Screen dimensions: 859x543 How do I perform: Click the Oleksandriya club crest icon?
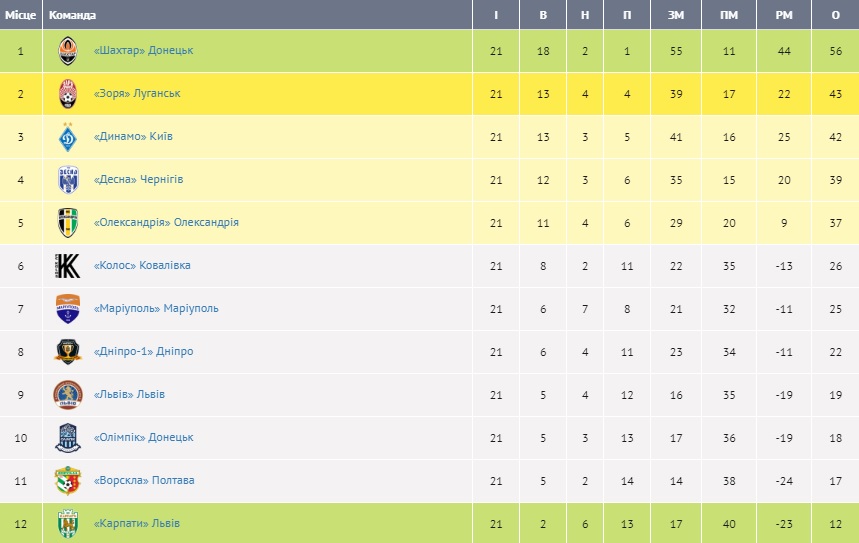pos(67,223)
